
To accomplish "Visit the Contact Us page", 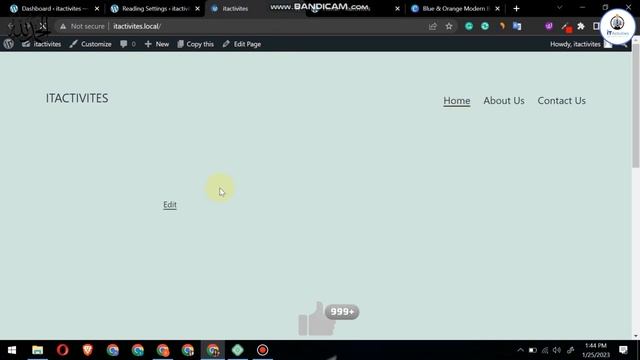I will tap(561, 101).
